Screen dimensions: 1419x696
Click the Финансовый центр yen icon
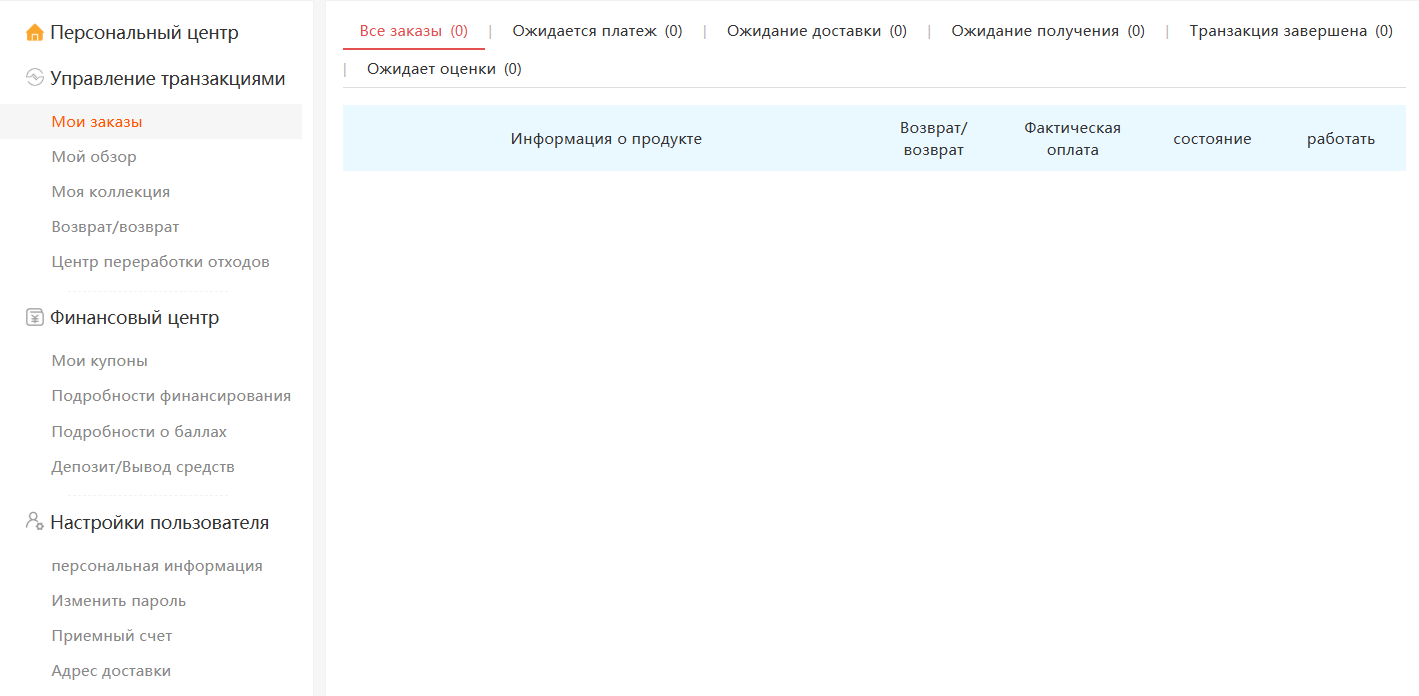point(34,318)
